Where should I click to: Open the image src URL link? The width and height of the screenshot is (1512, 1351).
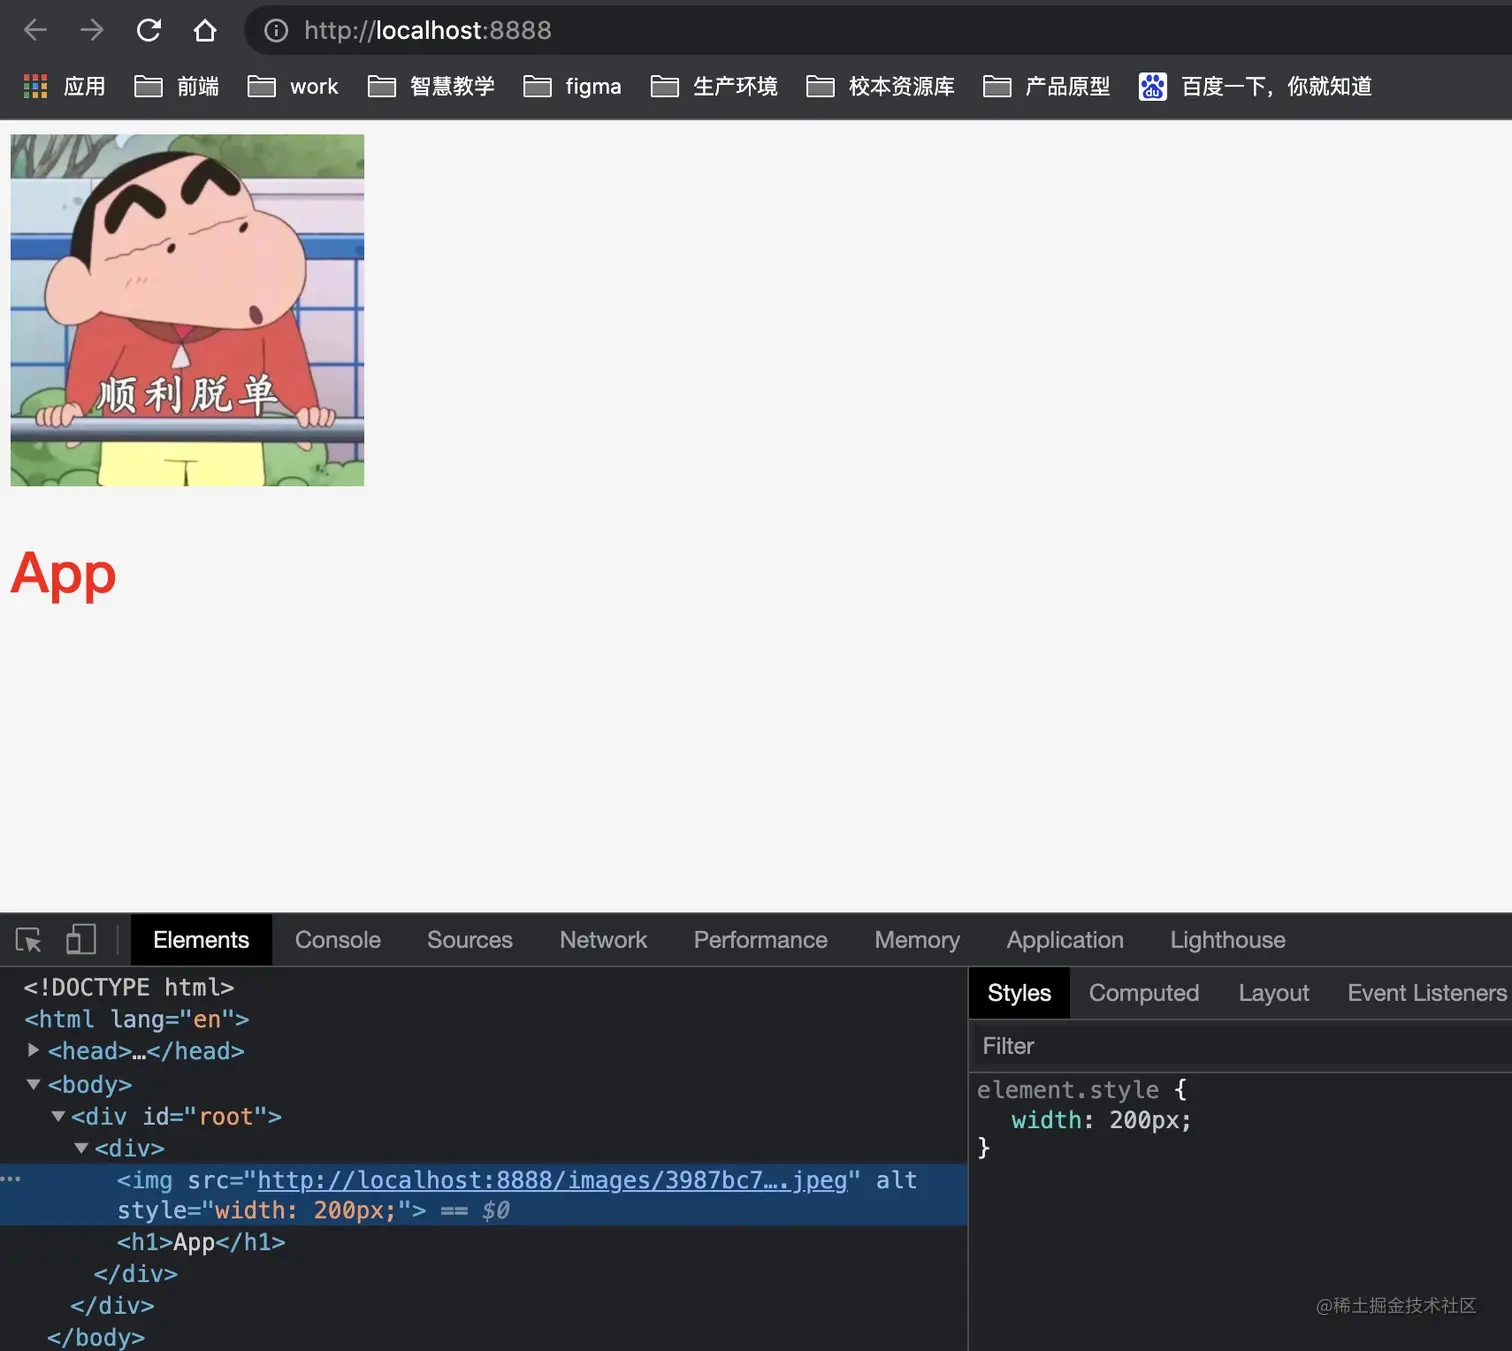pos(552,1180)
